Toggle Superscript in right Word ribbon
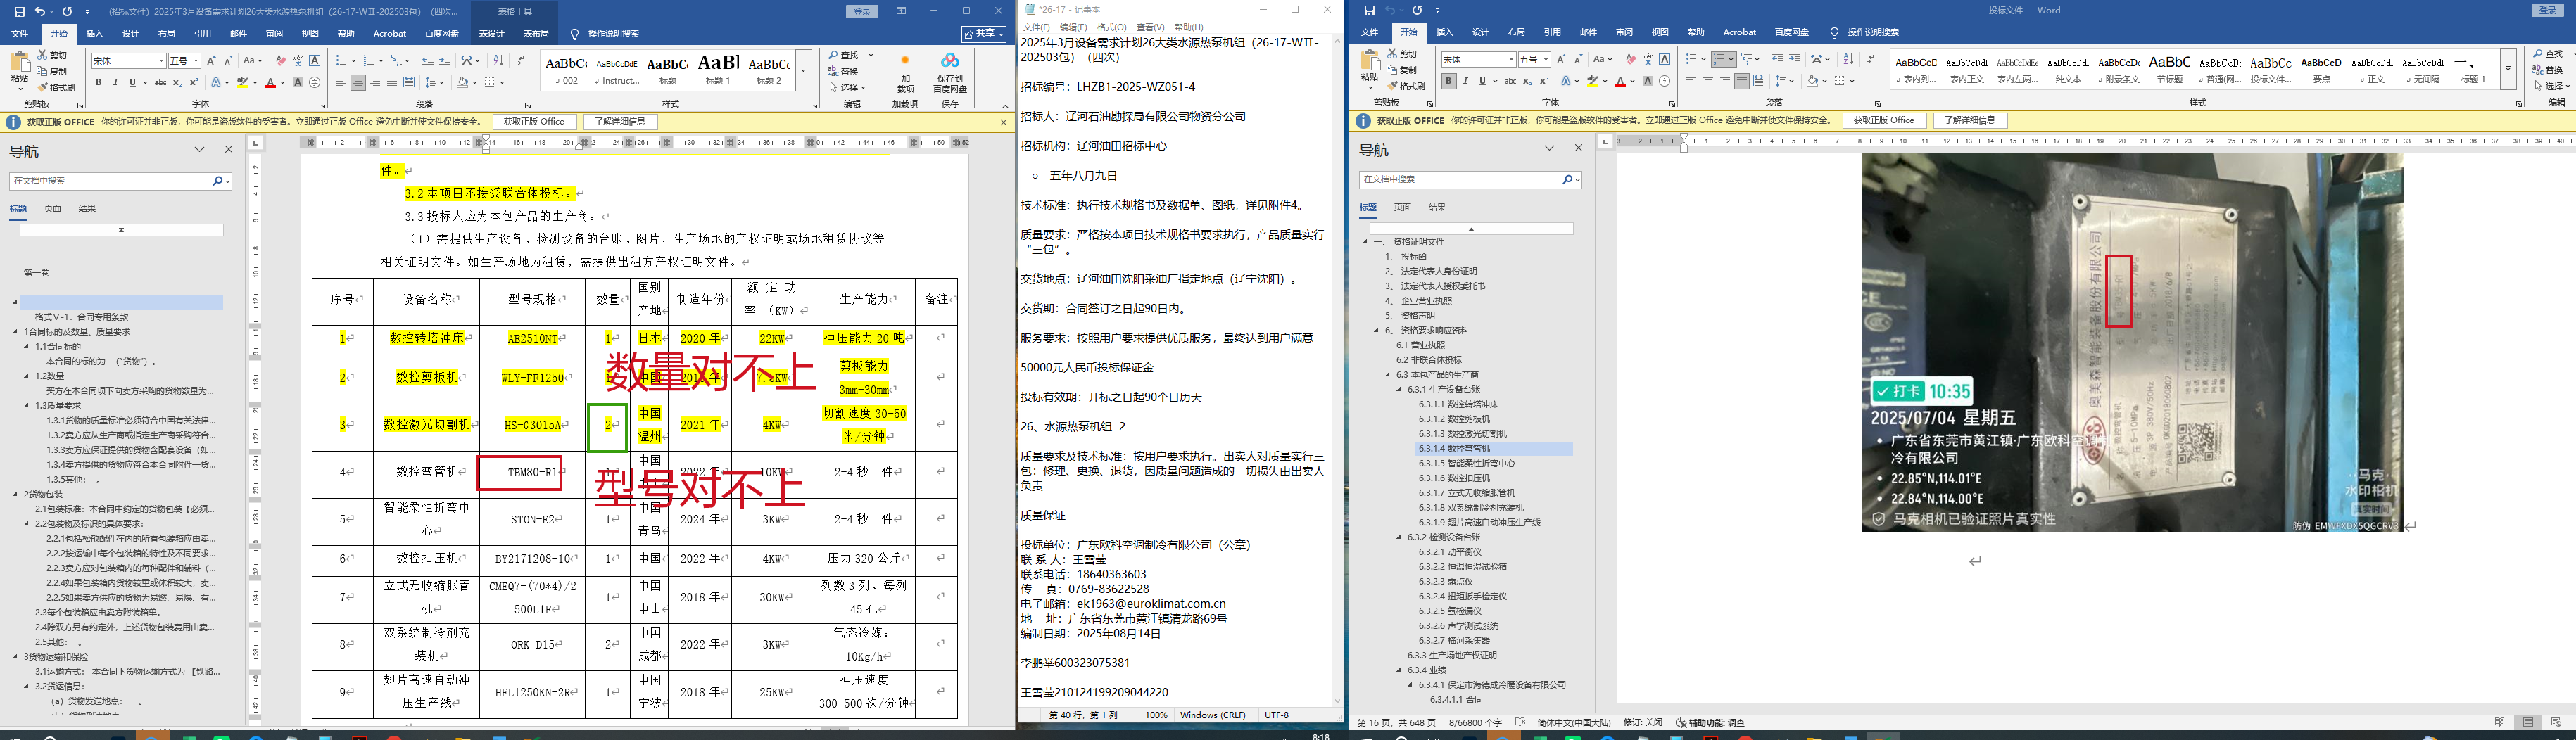This screenshot has width=2576, height=740. [x=1543, y=81]
